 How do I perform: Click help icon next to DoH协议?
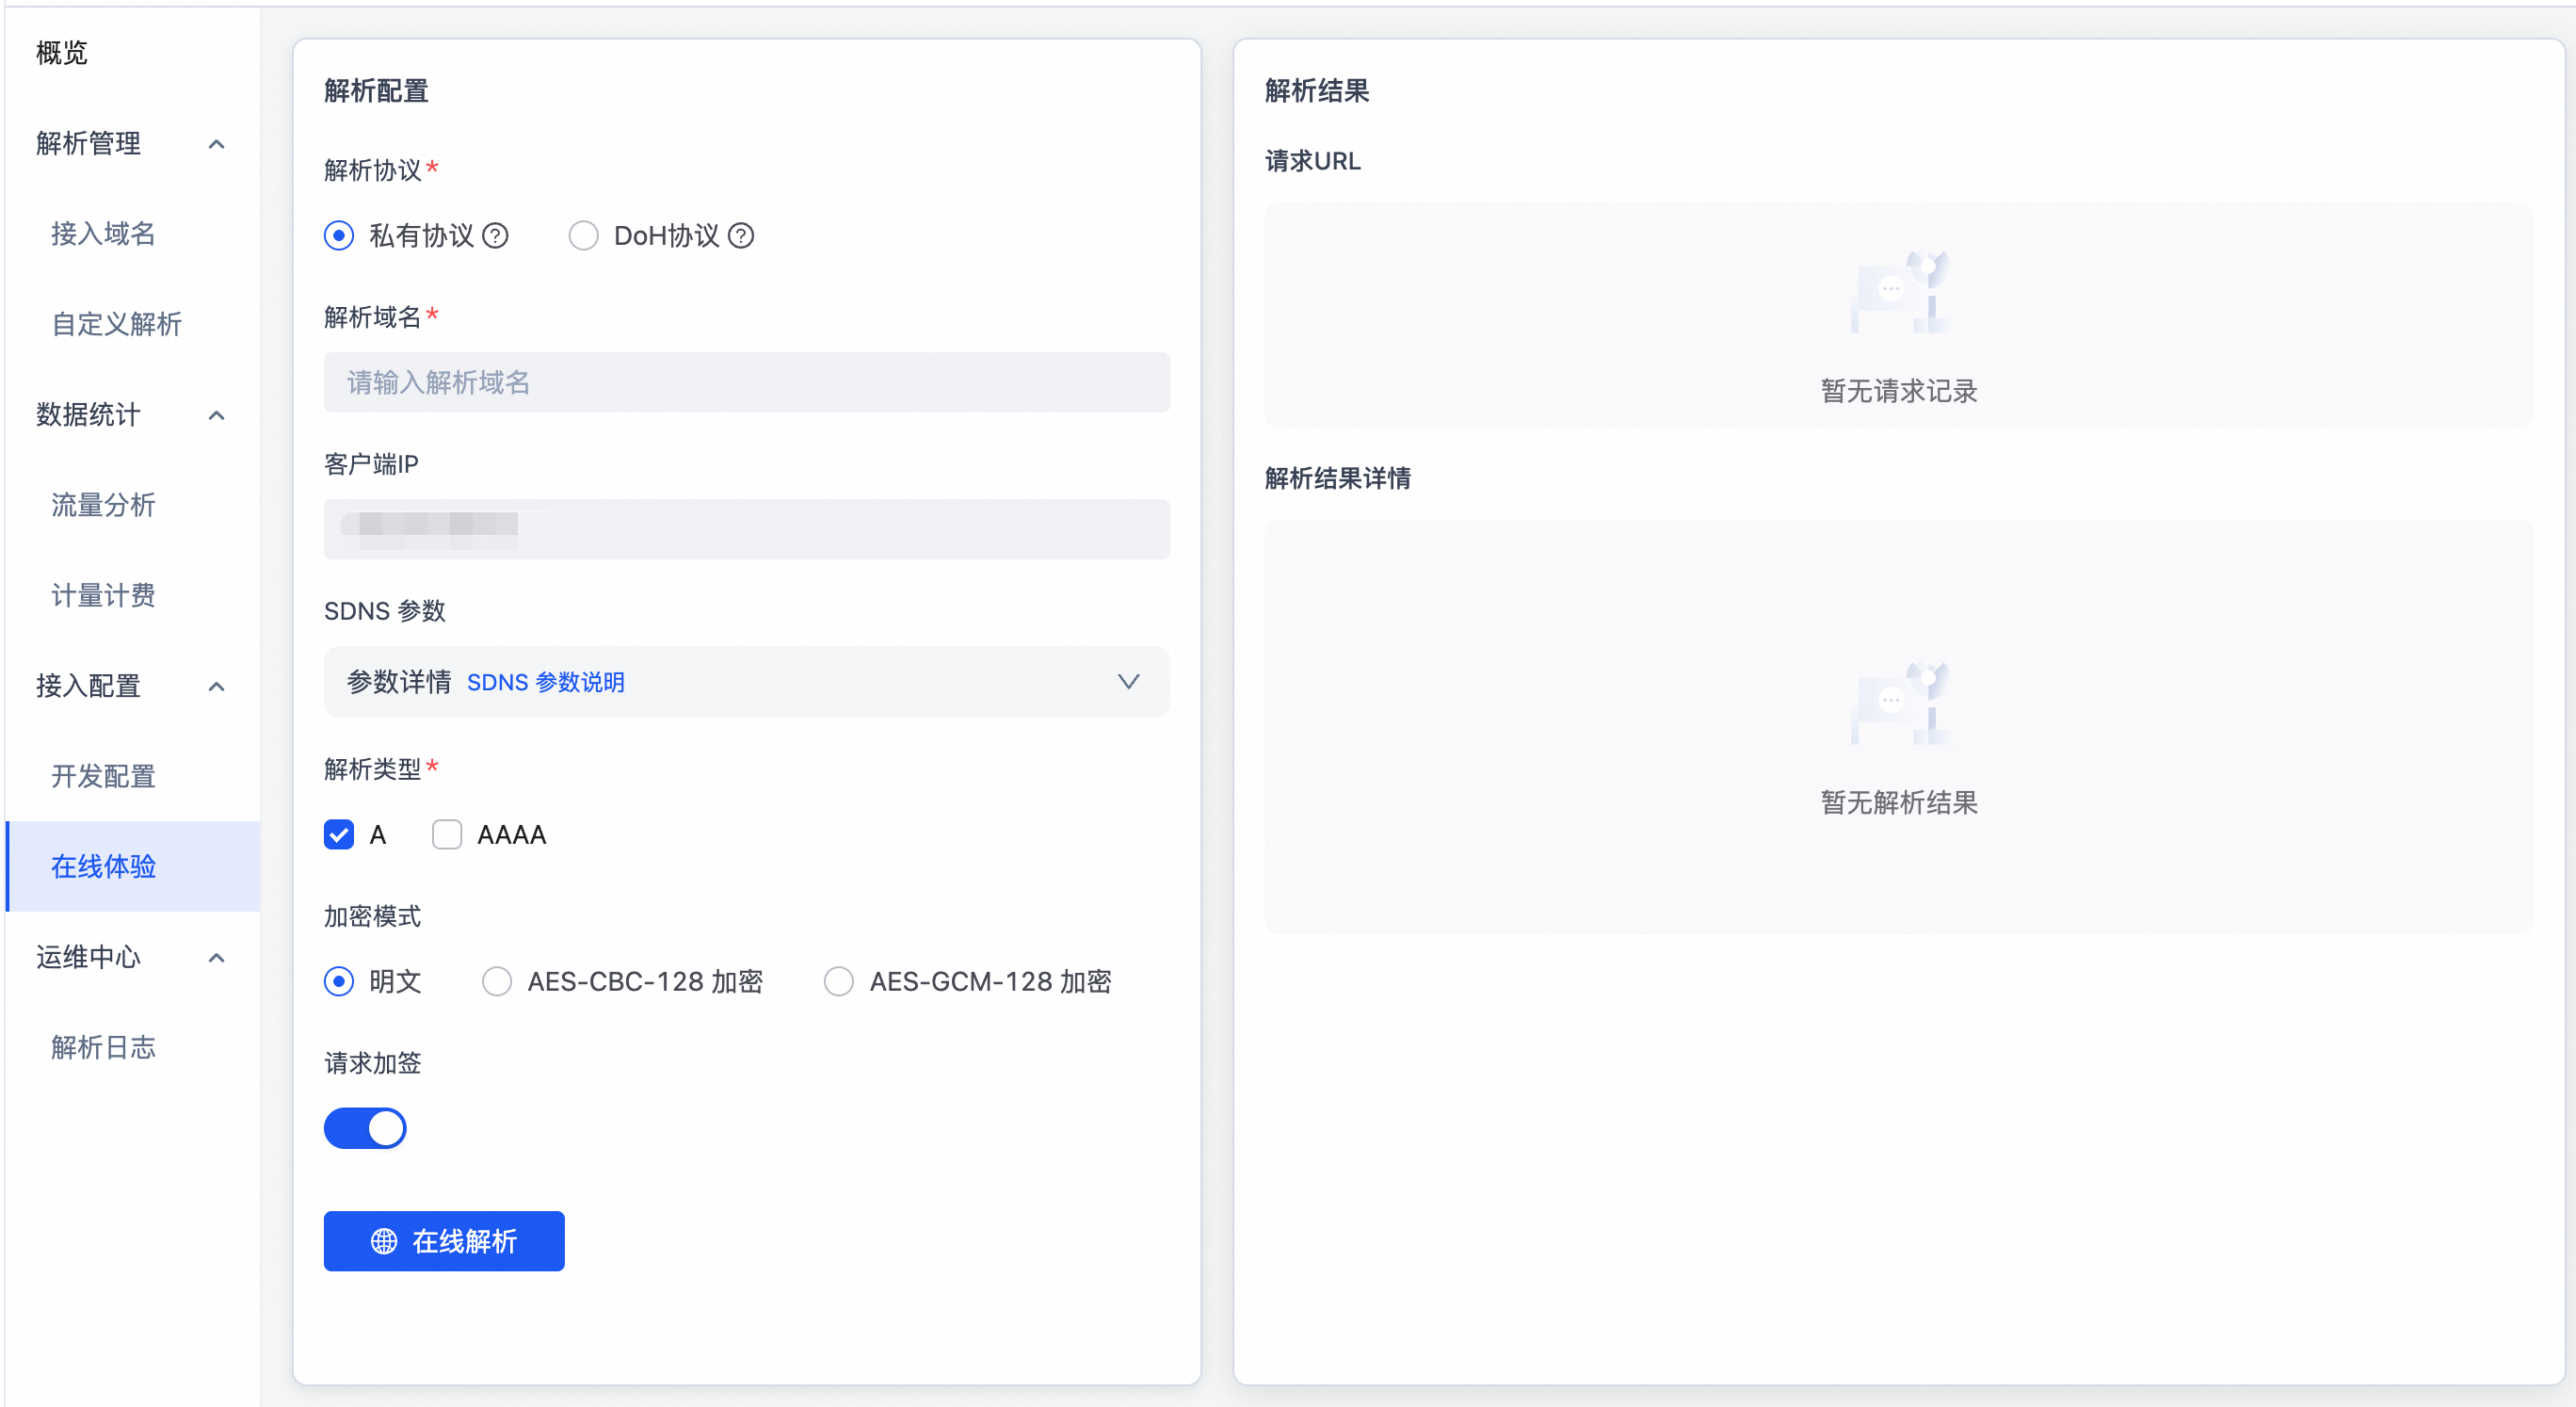click(740, 236)
